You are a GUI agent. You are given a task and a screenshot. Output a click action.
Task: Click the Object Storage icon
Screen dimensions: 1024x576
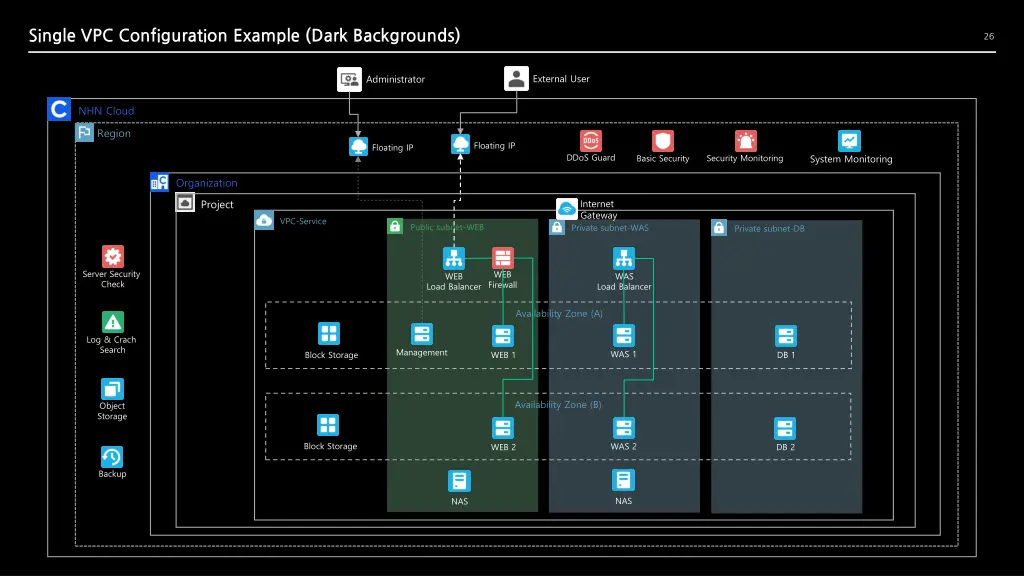tap(112, 389)
